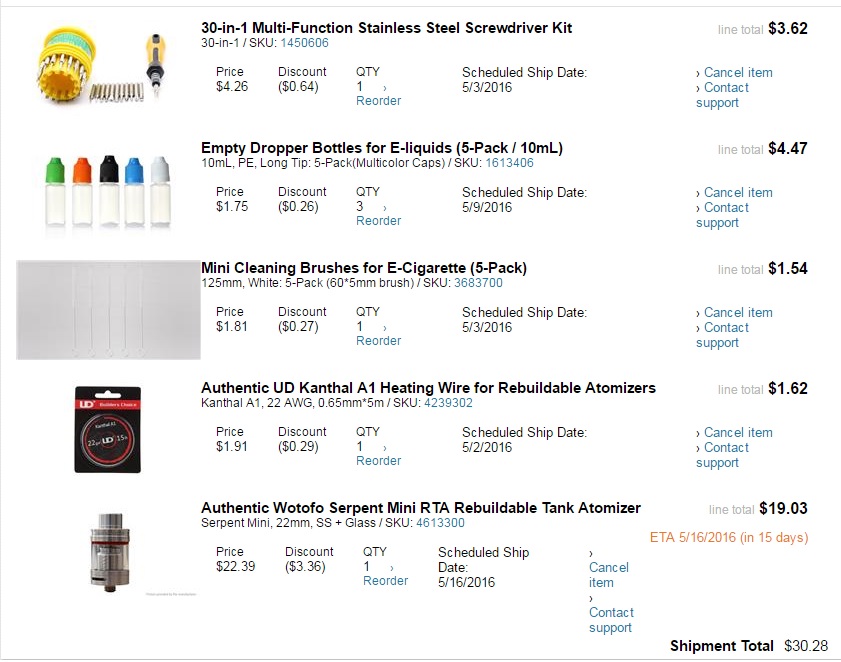Open SKU 4613300 link
The width and height of the screenshot is (841, 662).
pos(440,523)
